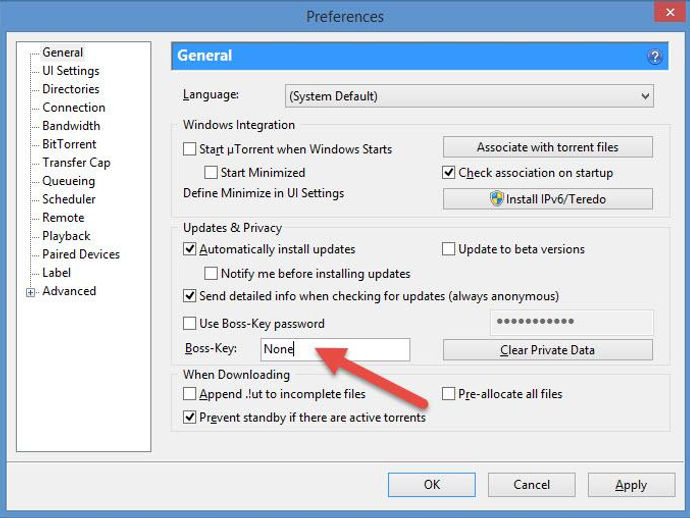The width and height of the screenshot is (690, 518).
Task: Uncheck Check association on startup
Action: (x=448, y=172)
